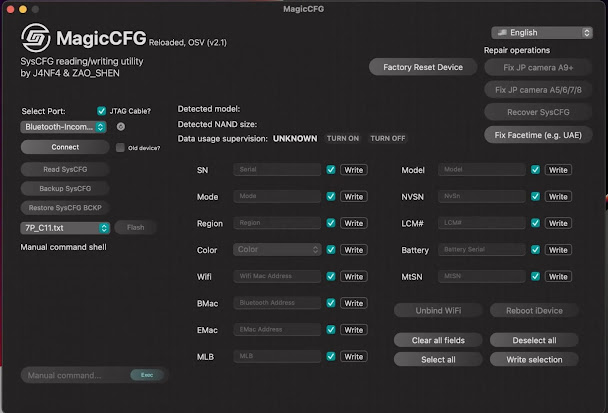Click TURN OFF for data usage supervision
608x413 pixels.
pos(388,138)
